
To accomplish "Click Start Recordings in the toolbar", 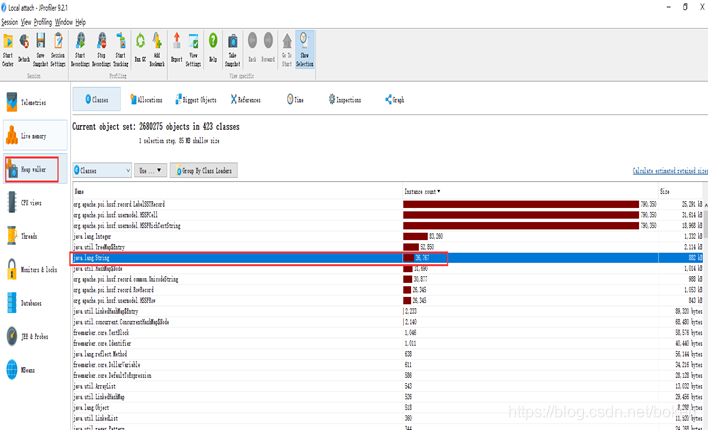I will 80,50.
